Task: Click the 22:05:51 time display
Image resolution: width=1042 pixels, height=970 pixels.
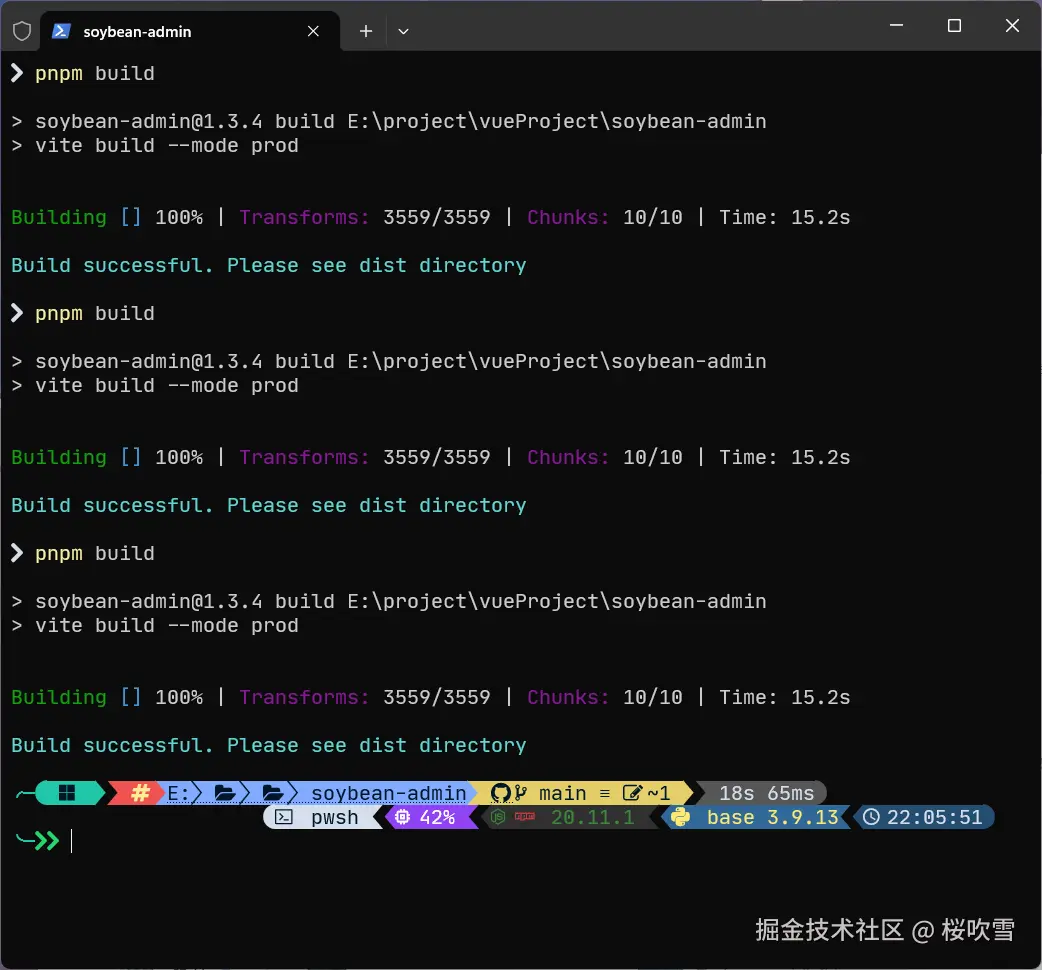Action: (x=934, y=817)
